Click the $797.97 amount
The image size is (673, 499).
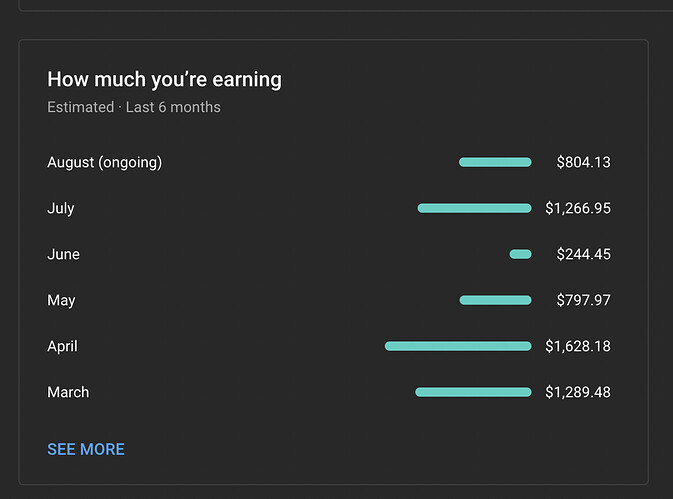[x=583, y=300]
